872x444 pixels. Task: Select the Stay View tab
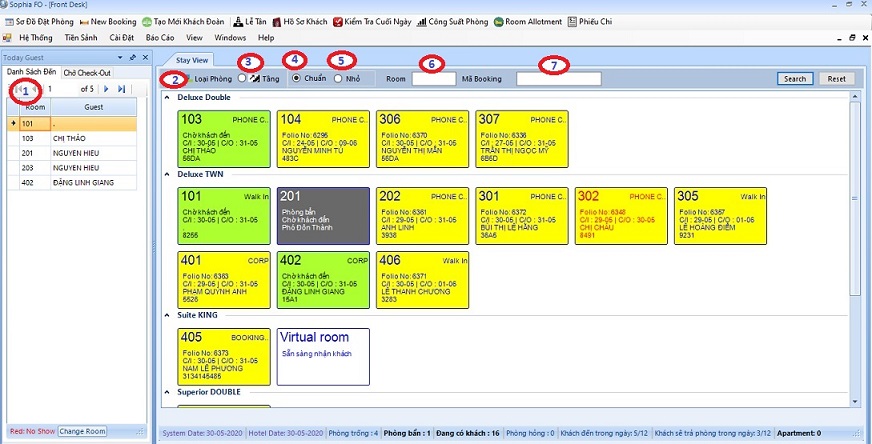click(x=192, y=60)
